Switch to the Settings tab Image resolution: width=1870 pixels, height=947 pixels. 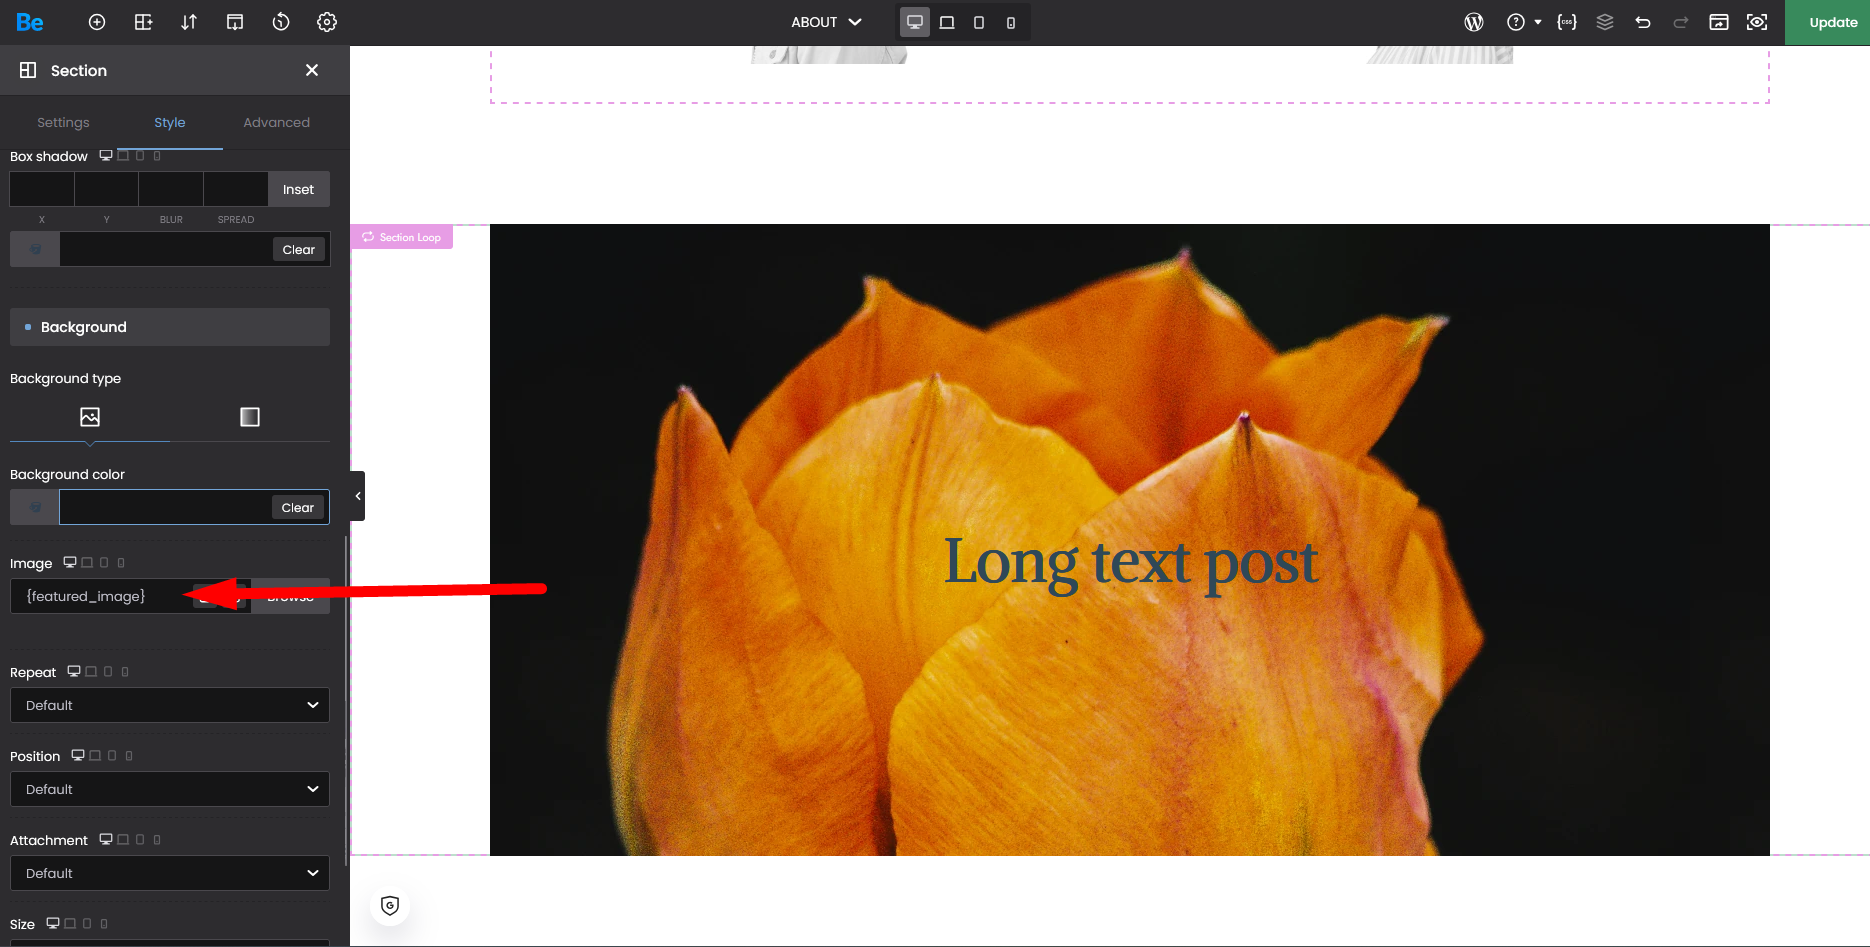click(63, 122)
